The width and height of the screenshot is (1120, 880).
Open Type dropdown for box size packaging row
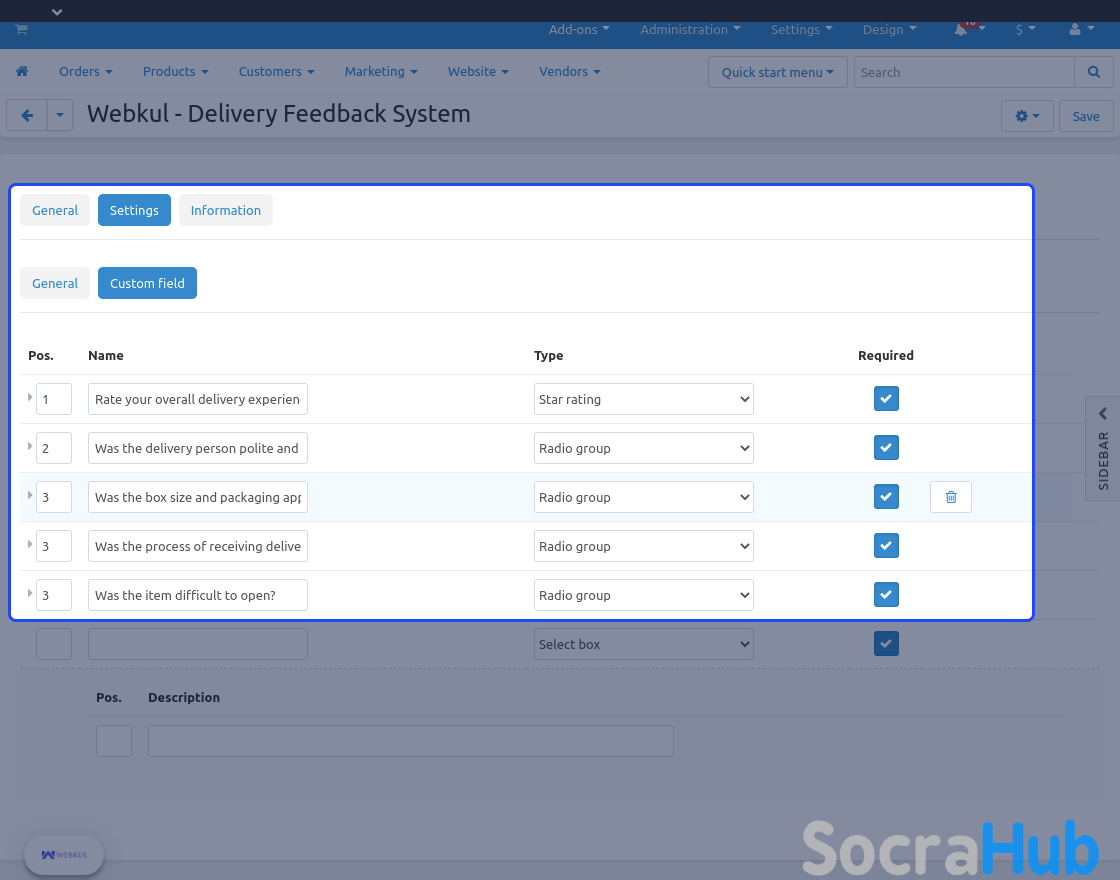click(x=644, y=497)
